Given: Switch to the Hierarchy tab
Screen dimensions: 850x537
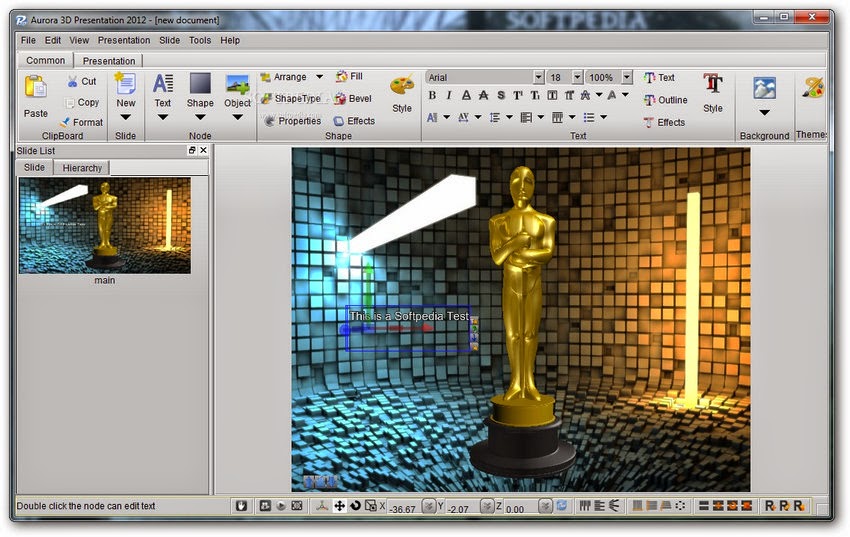Looking at the screenshot, I should [82, 167].
